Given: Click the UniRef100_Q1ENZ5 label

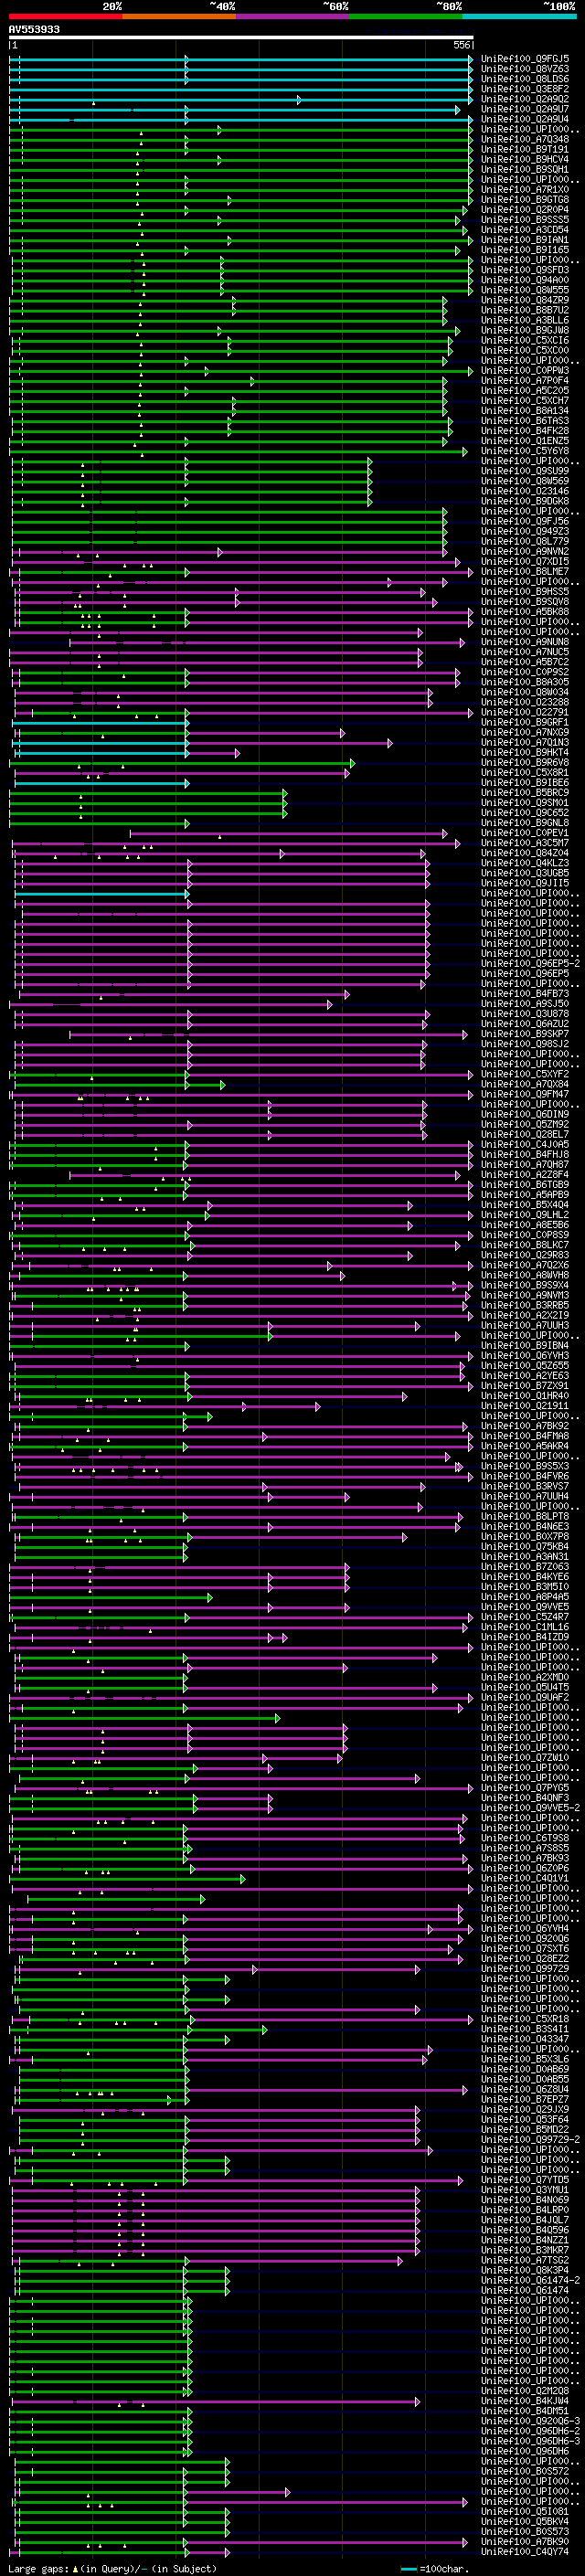Looking at the screenshot, I should click(x=524, y=441).
